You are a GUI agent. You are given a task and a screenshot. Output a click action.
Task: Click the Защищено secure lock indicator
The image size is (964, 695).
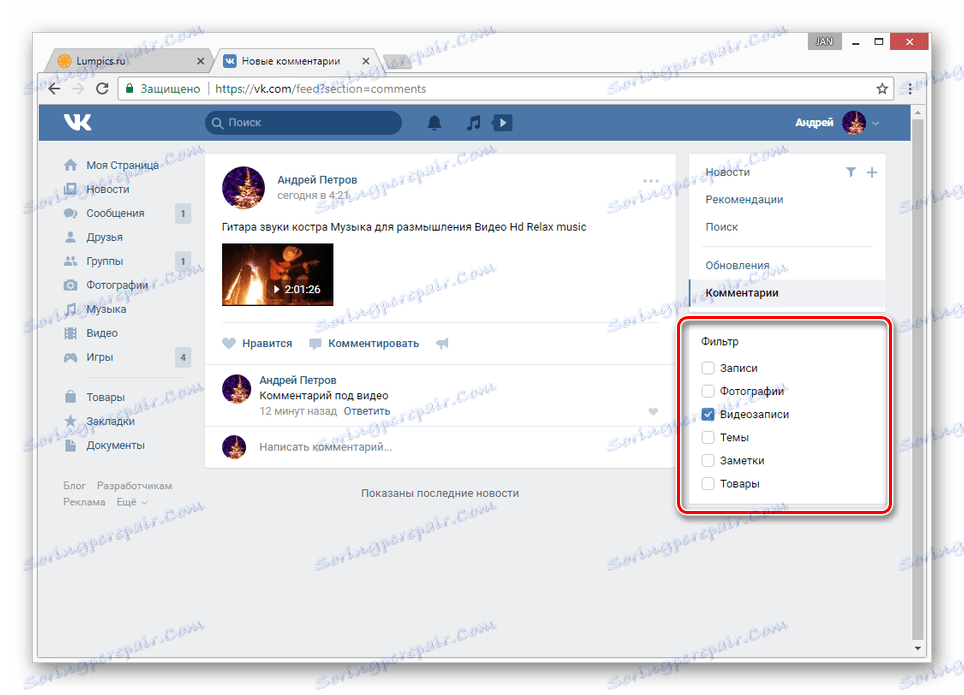[163, 89]
